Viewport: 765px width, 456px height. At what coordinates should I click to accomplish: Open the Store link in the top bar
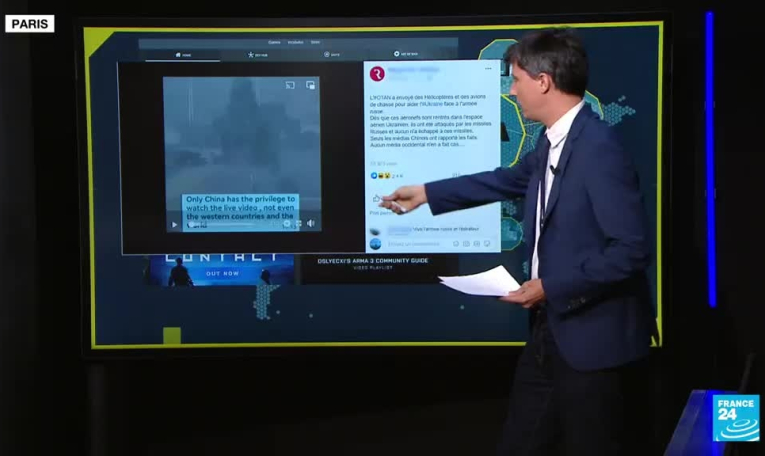[316, 42]
